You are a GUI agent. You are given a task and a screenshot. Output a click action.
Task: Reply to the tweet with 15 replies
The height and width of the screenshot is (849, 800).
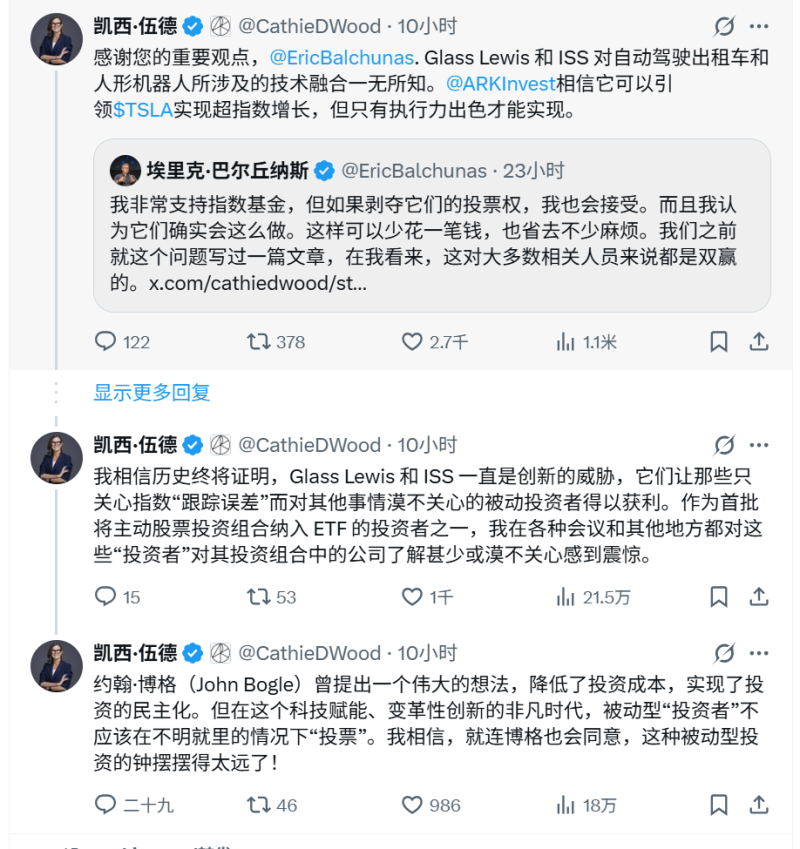(x=106, y=597)
